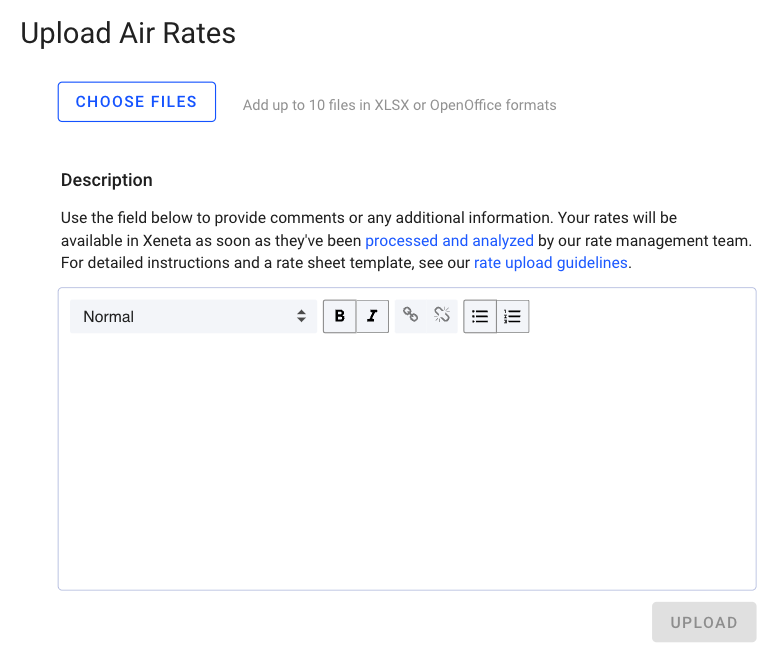Click the 'Add up to 10 files' hint

click(399, 105)
